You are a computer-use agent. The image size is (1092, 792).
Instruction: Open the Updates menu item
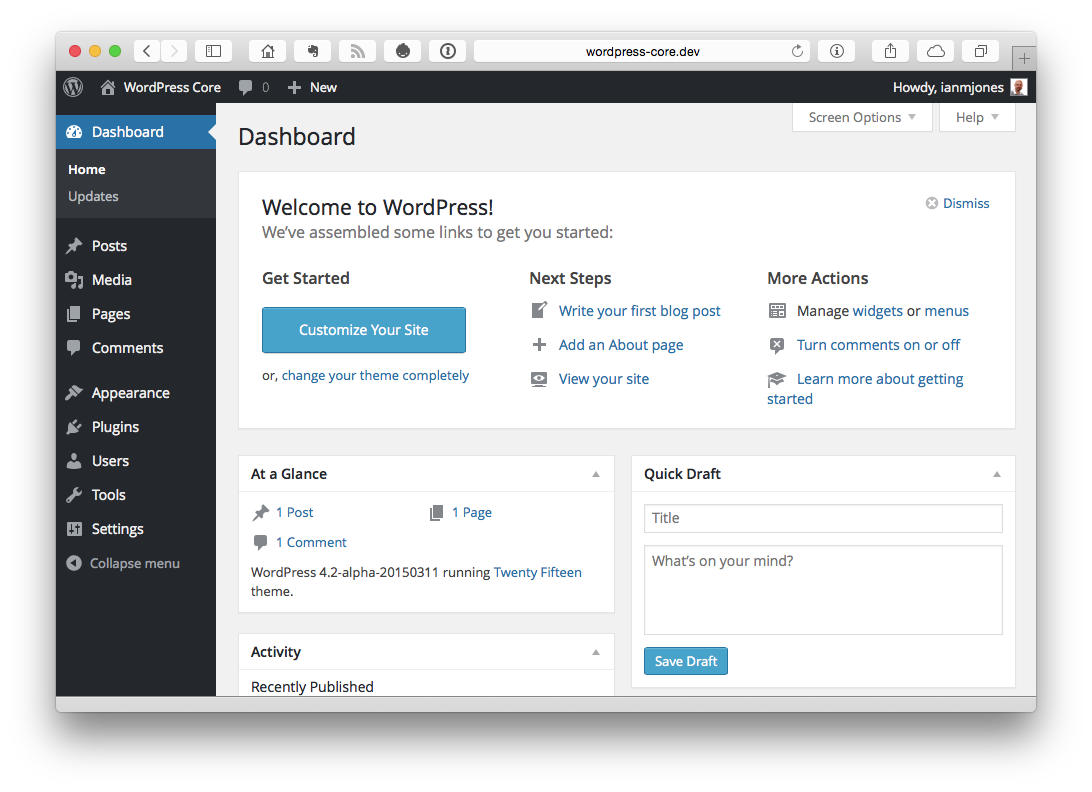pyautogui.click(x=92, y=196)
